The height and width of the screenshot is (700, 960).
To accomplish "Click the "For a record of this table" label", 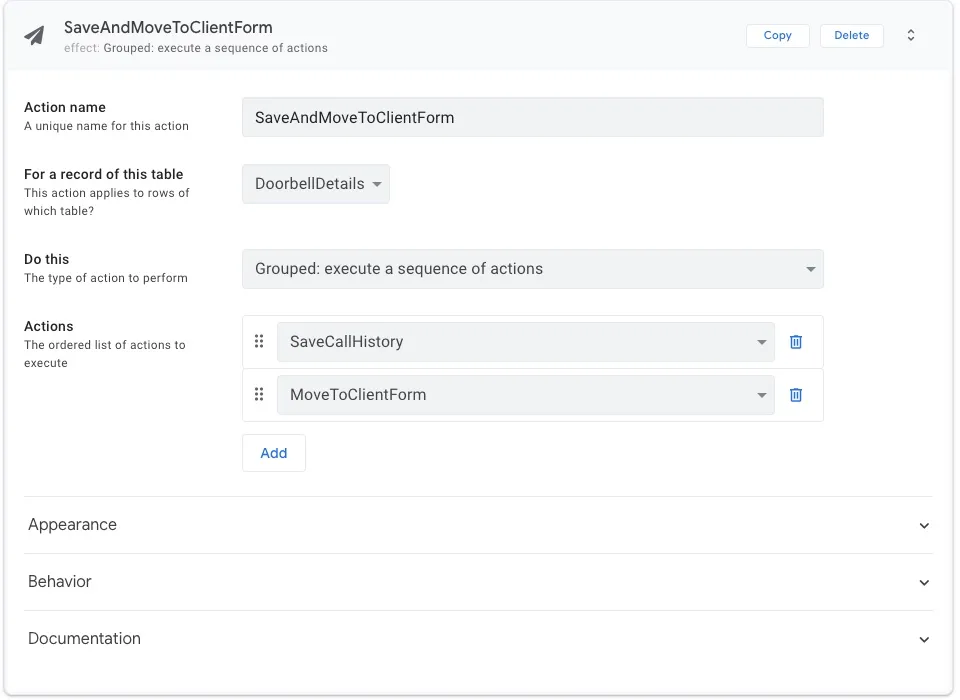I will [104, 174].
